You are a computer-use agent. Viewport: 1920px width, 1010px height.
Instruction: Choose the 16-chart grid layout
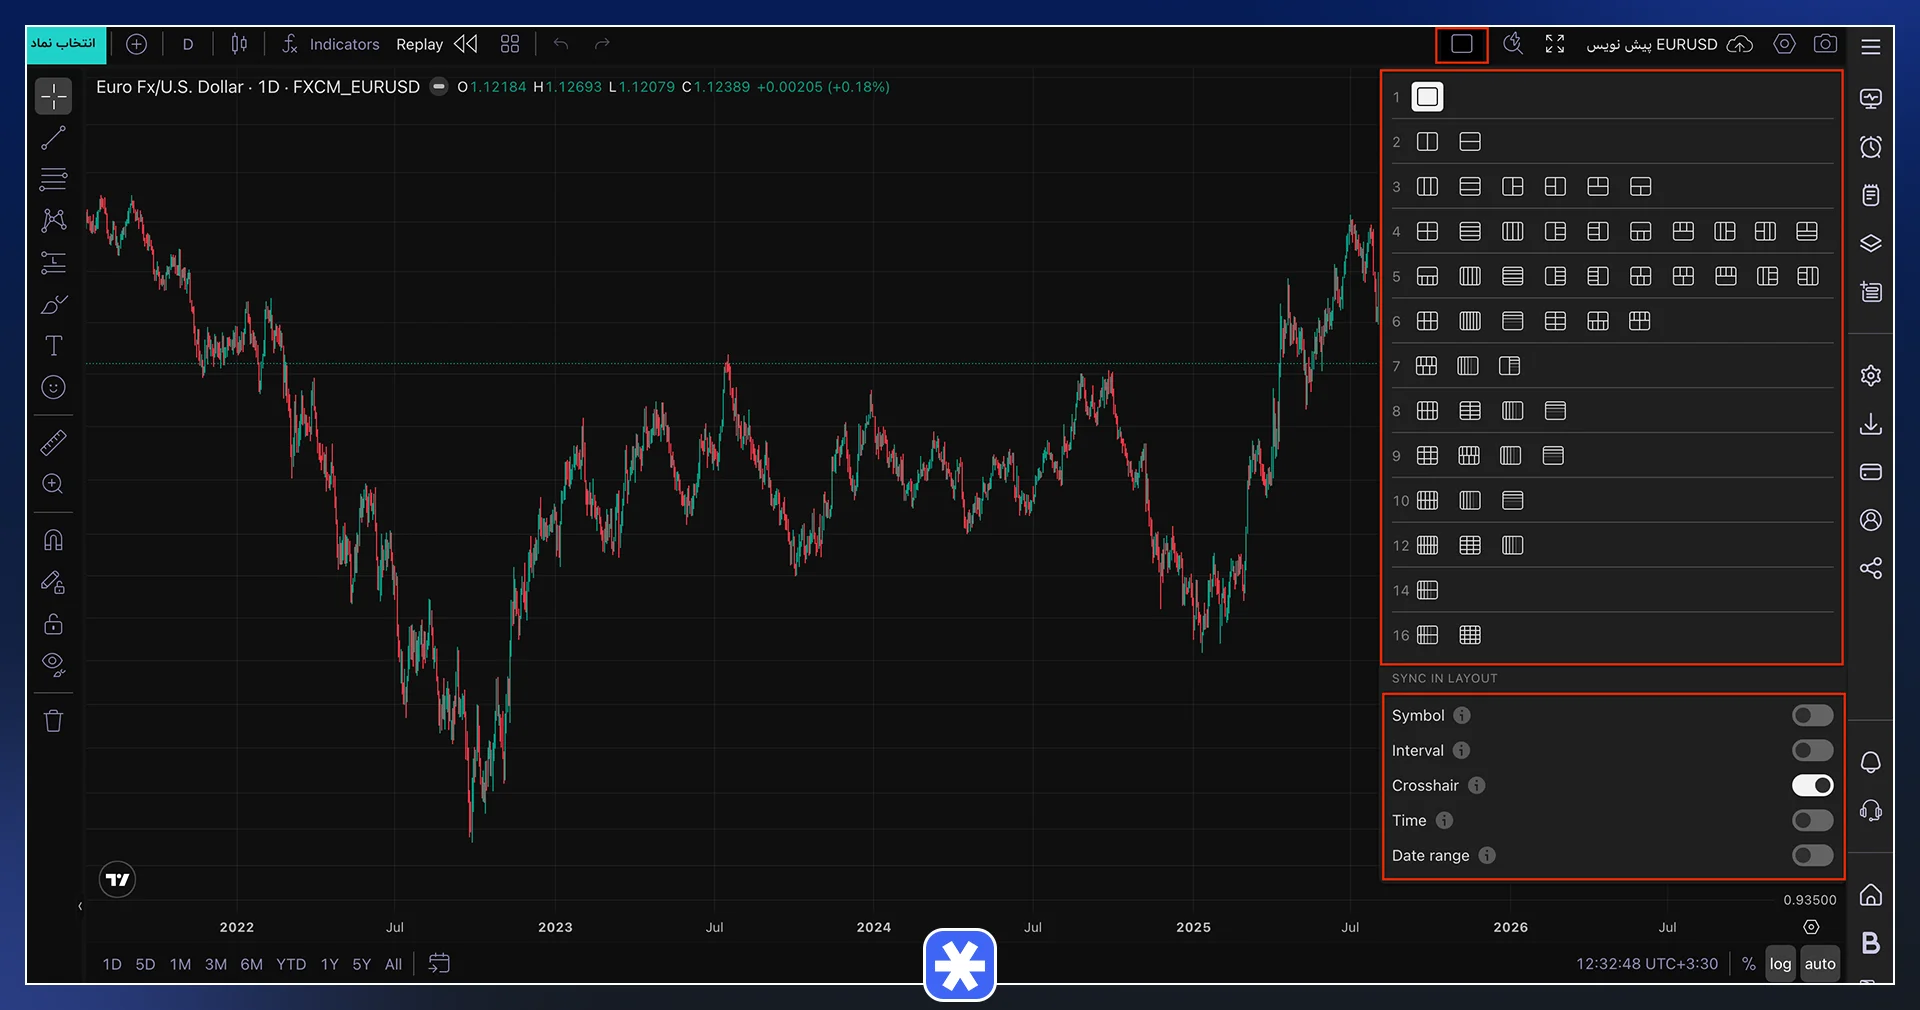click(x=1470, y=635)
